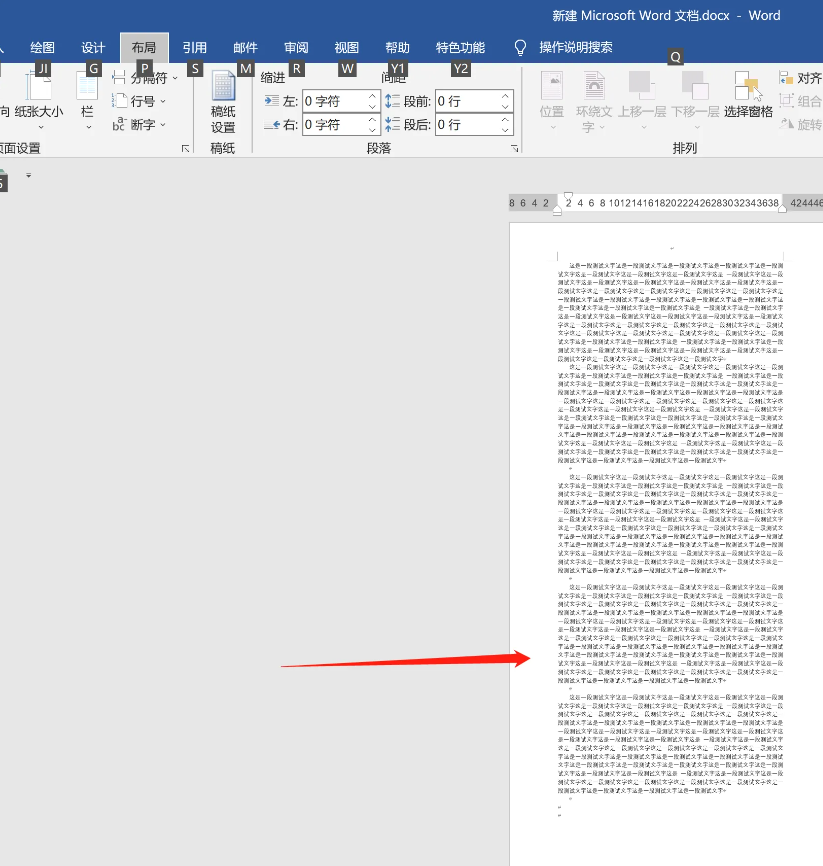Click the spacing after icon beside 段后

click(x=392, y=124)
